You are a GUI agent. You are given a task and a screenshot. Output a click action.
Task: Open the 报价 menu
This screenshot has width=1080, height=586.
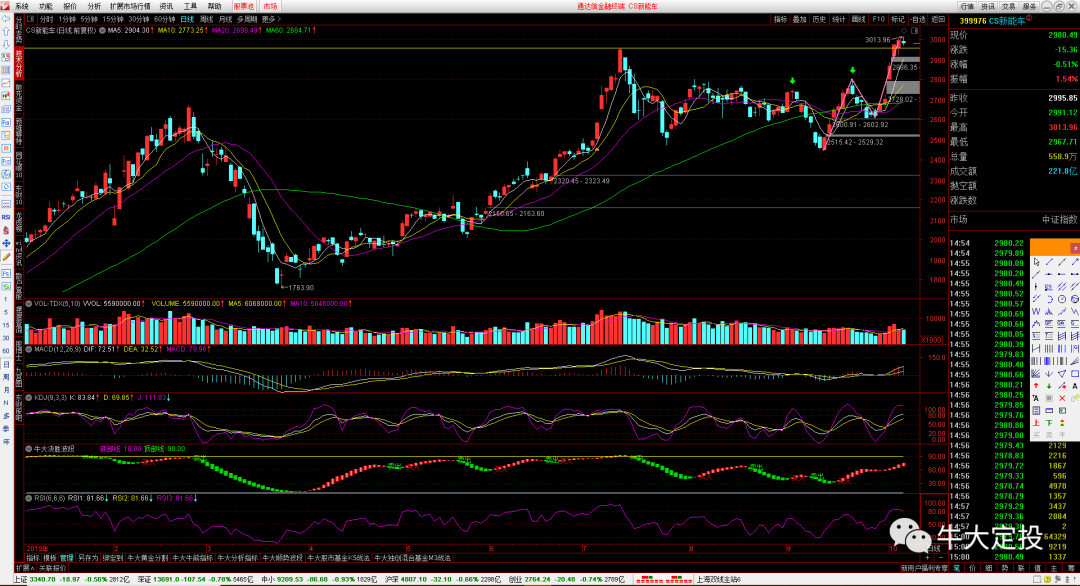[70, 6]
